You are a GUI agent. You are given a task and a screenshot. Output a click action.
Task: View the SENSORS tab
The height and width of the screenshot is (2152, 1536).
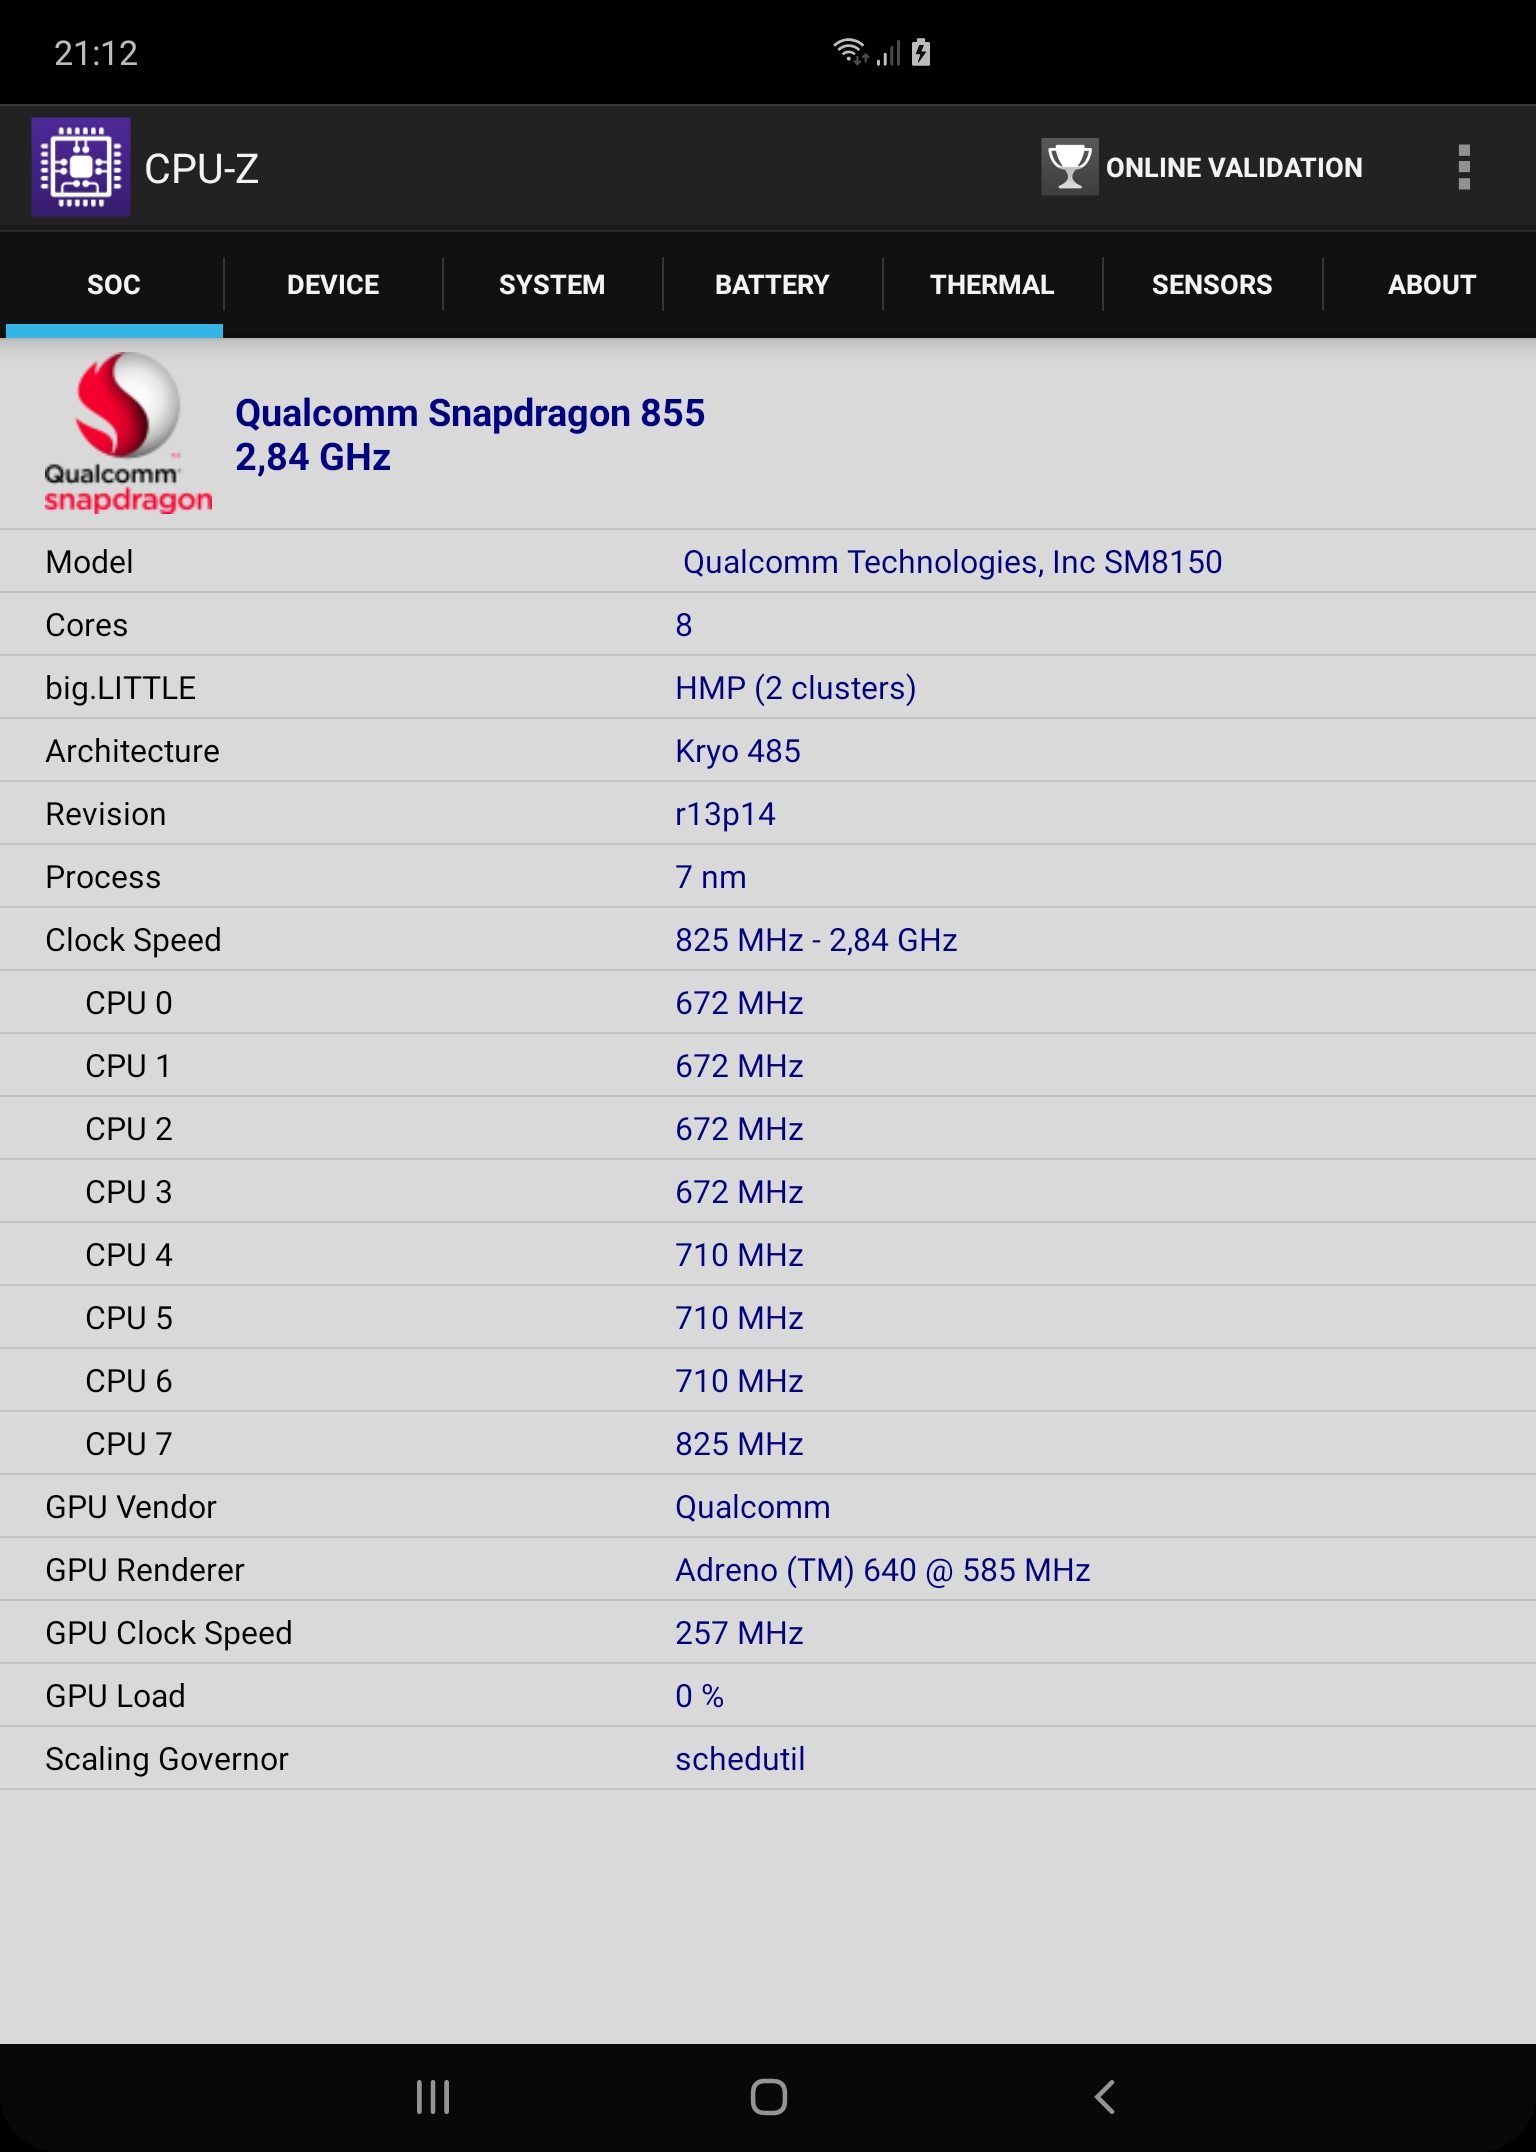[1212, 285]
